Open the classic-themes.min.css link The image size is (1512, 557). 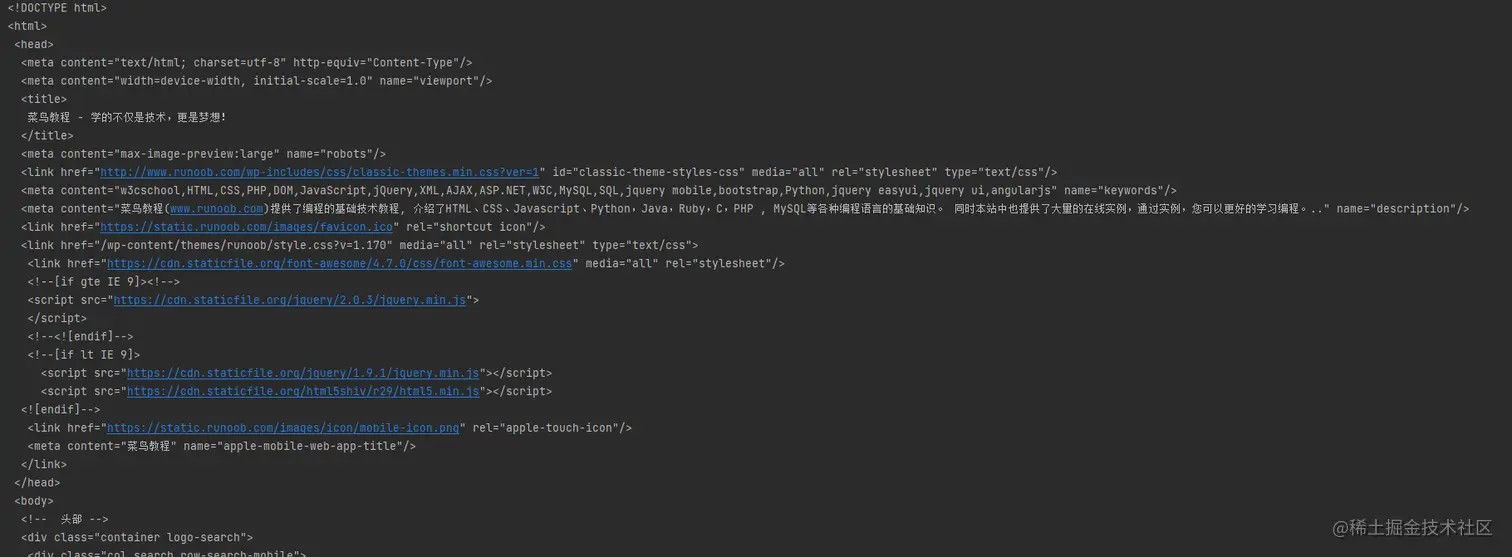pyautogui.click(x=320, y=172)
